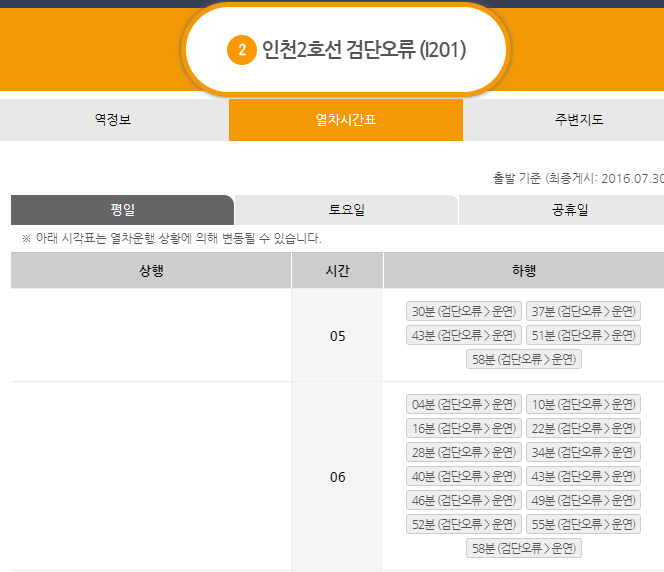Click the 05시 58분 departure button
This screenshot has width=664, height=572.
[524, 359]
